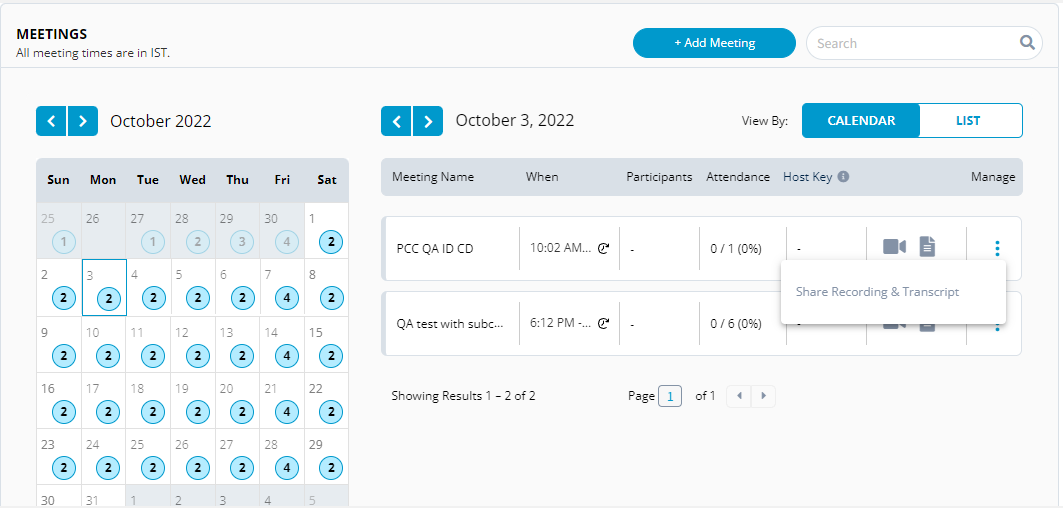Open the QA test with subc... meeting

point(449,324)
